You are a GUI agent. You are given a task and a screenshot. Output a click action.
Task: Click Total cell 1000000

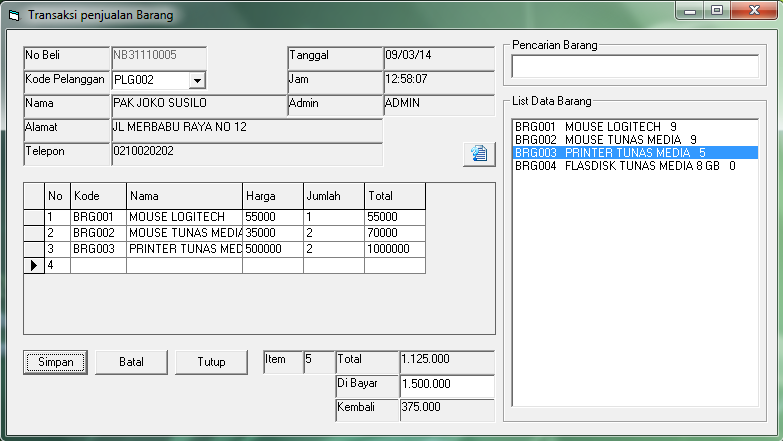point(395,249)
